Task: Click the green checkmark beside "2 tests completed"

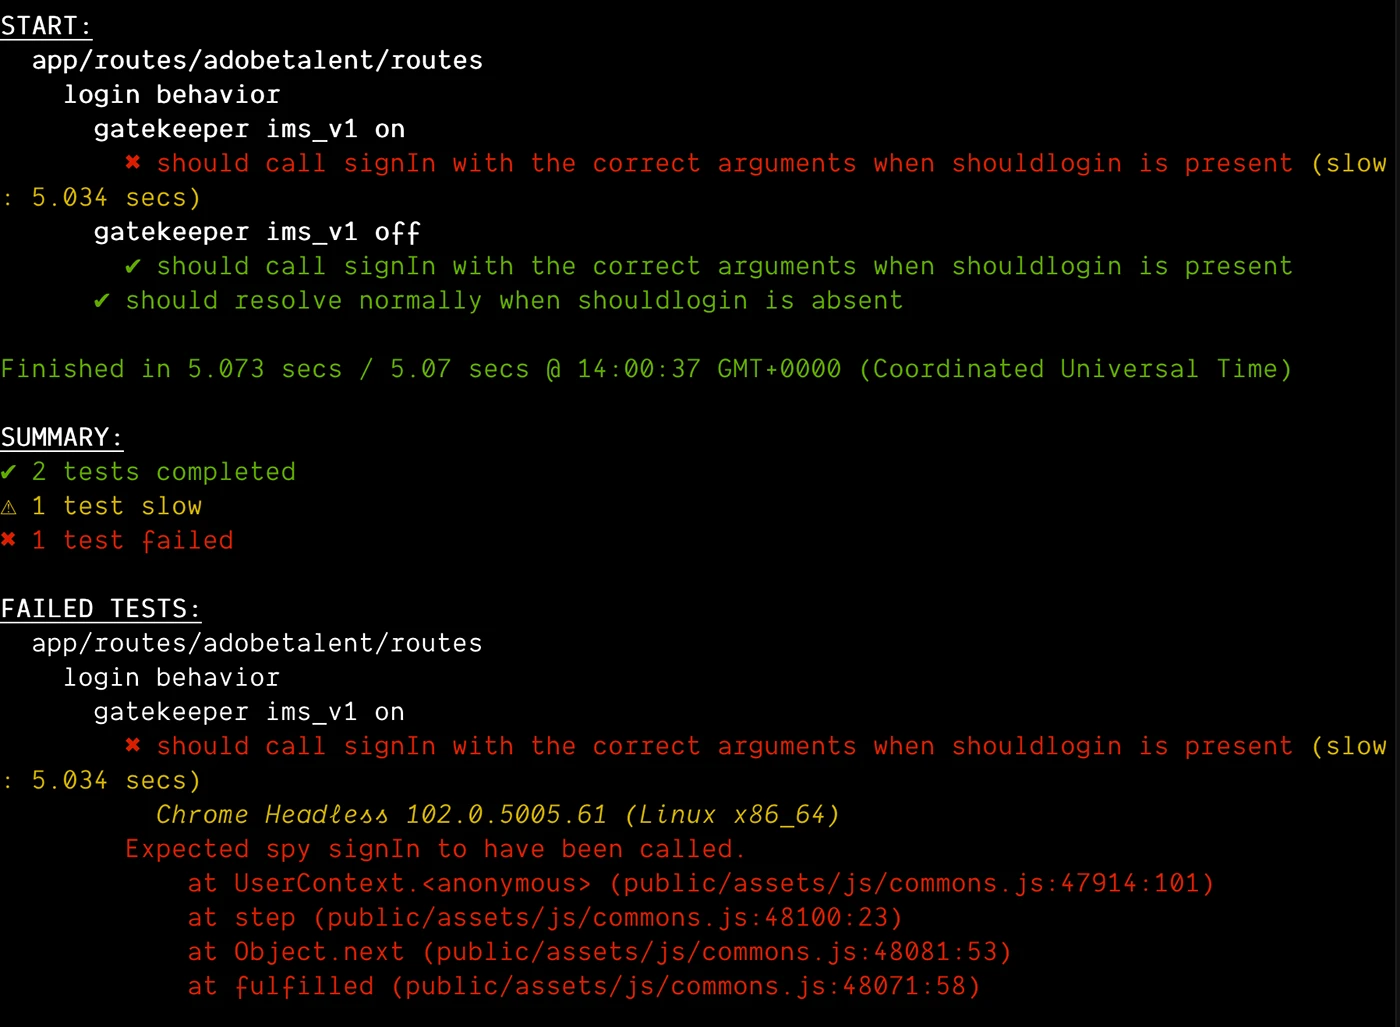Action: [x=9, y=472]
